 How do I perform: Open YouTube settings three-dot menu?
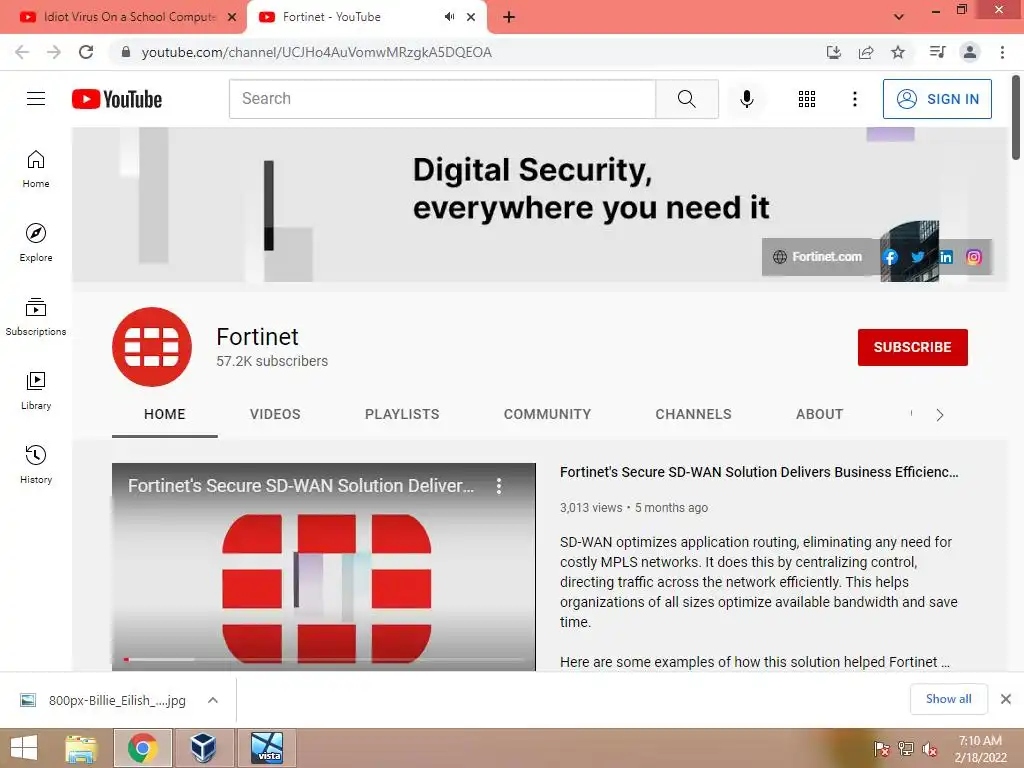(854, 99)
